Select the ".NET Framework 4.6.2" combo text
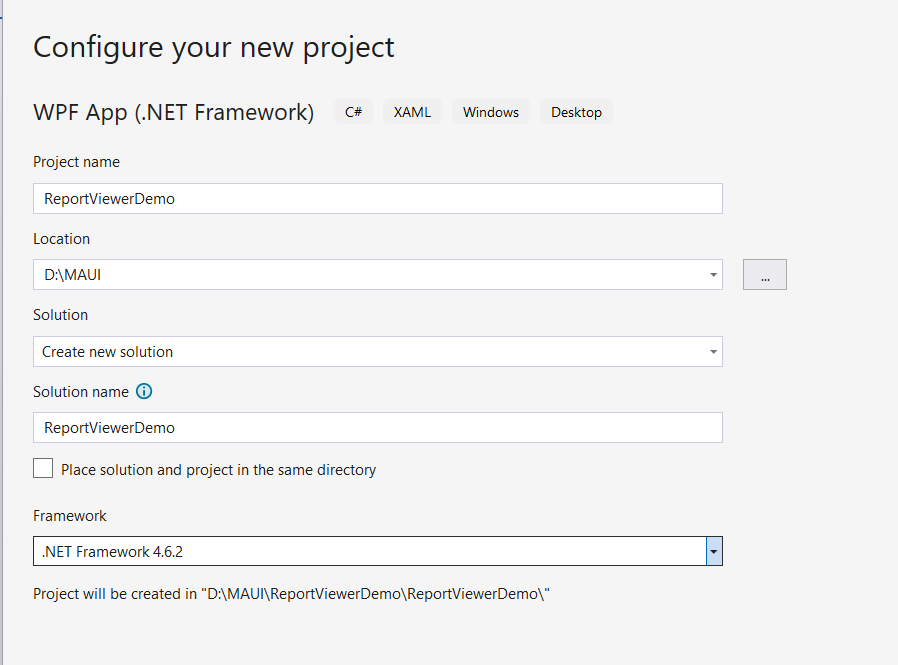 click(112, 552)
